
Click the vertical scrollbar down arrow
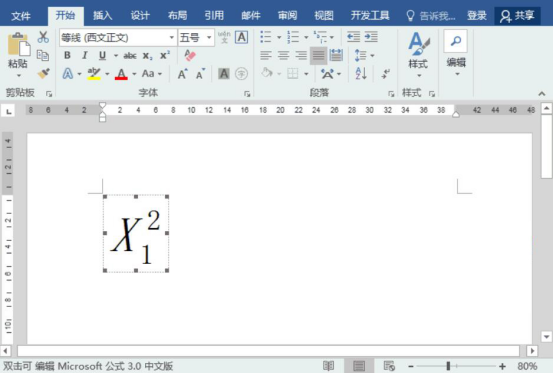tap(546, 337)
